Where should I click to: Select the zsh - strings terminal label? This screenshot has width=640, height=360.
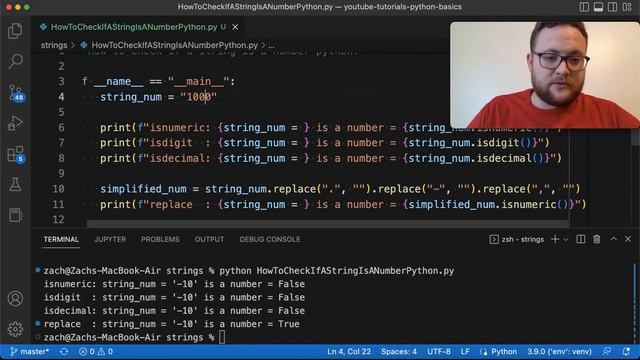click(x=517, y=240)
